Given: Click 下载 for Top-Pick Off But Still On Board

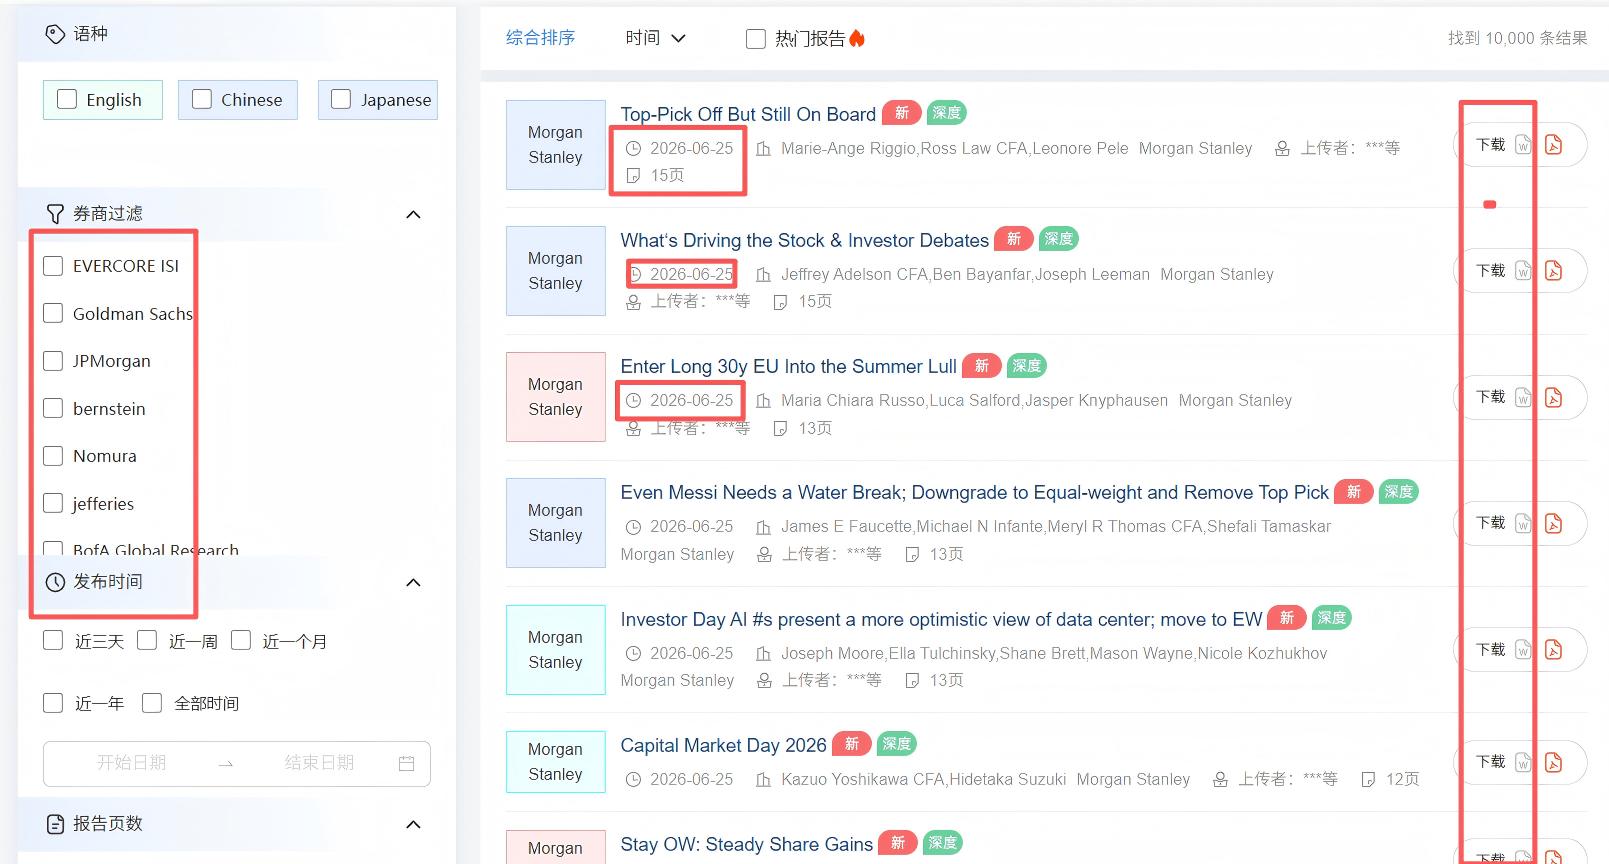Looking at the screenshot, I should point(1490,145).
